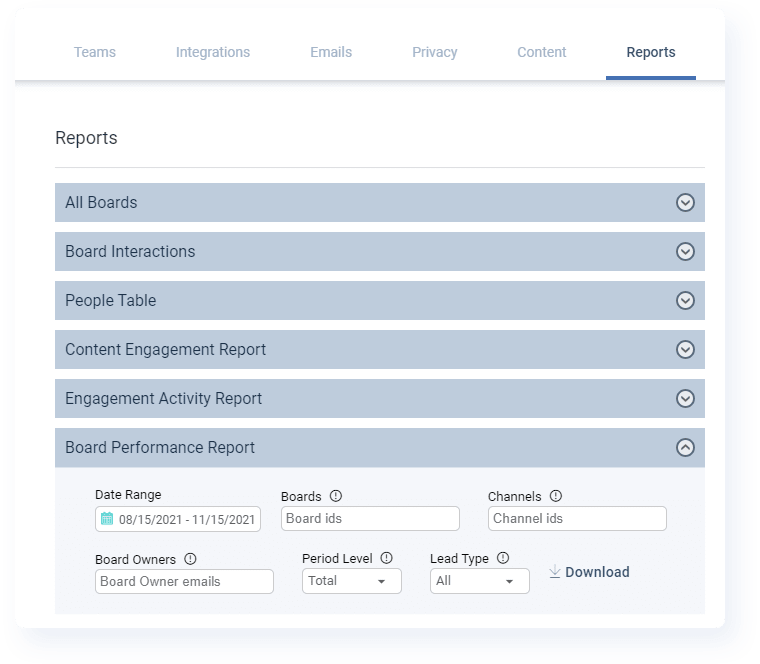Expand the People Table section
Image resolution: width=760 pixels, height=664 pixels.
coord(685,300)
